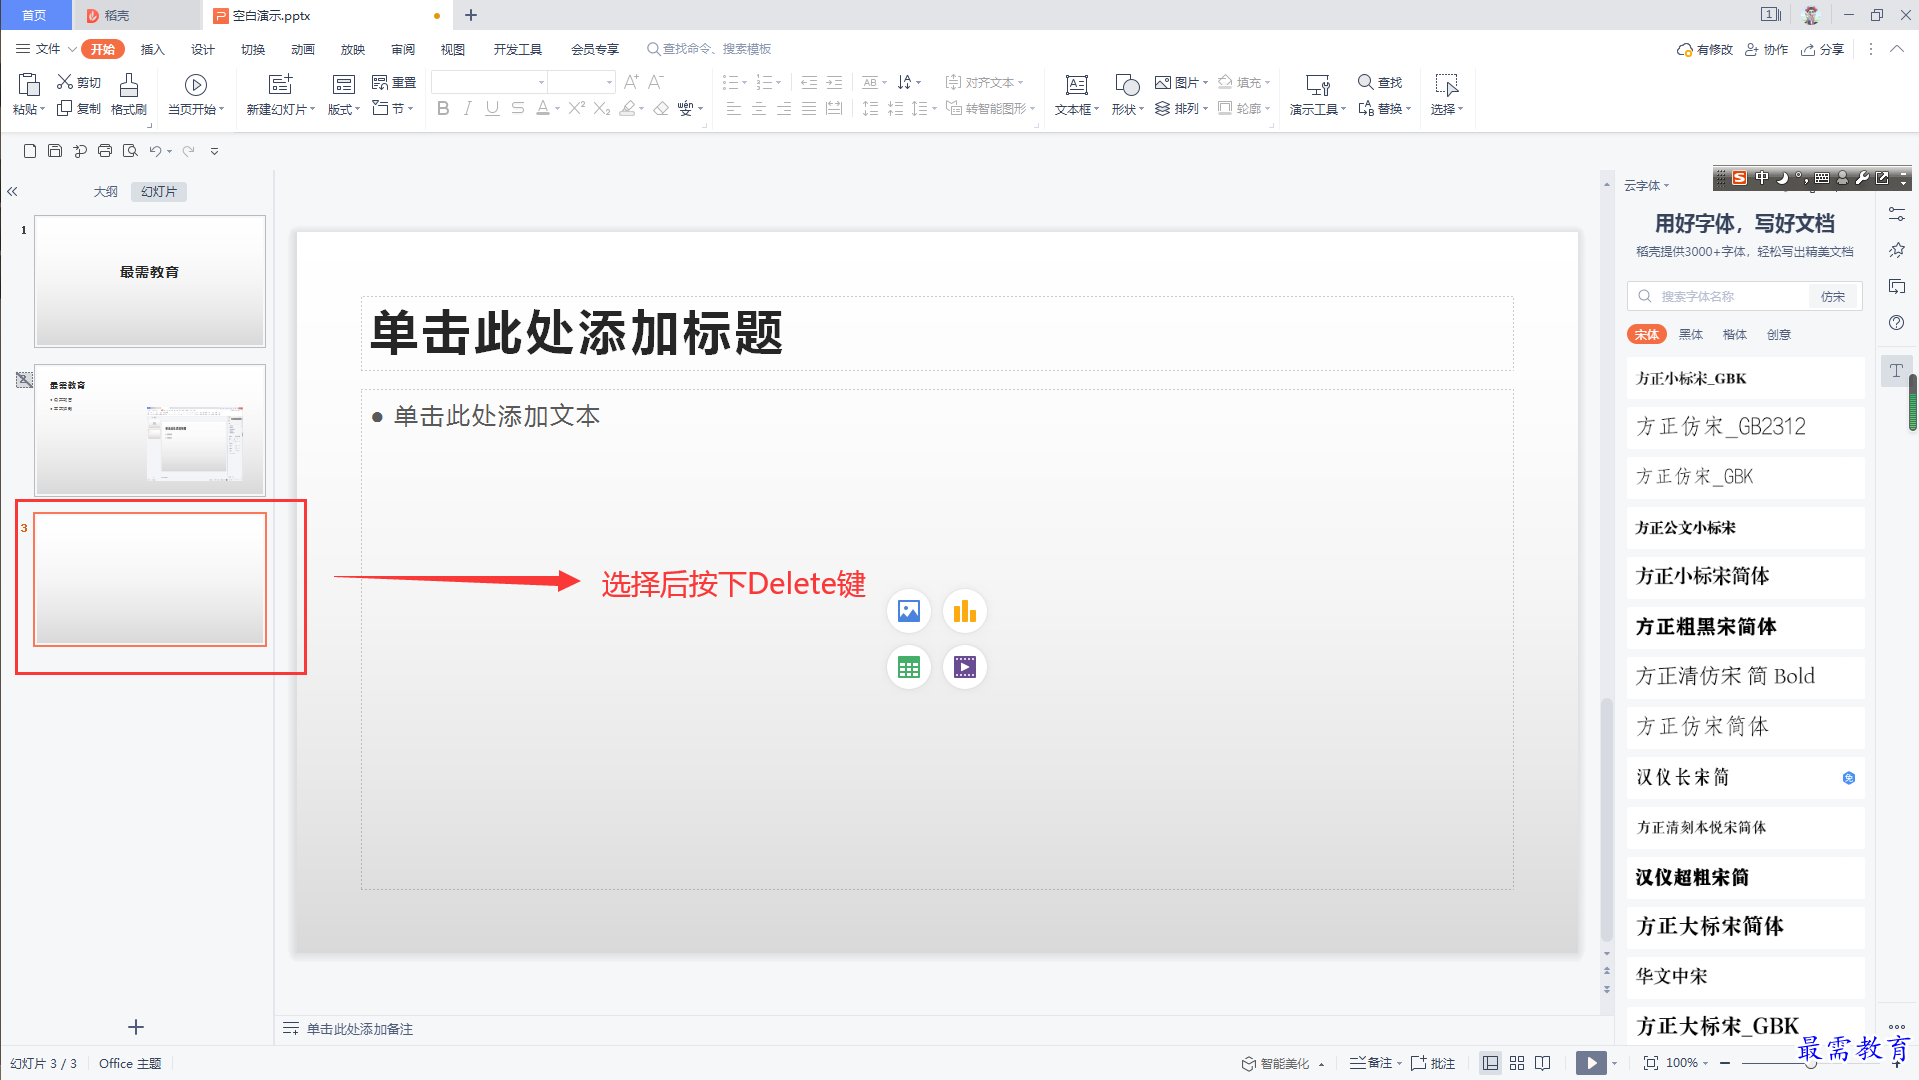Toggle Superscript formatting
Viewport: 1919px width, 1080px height.
click(x=576, y=108)
